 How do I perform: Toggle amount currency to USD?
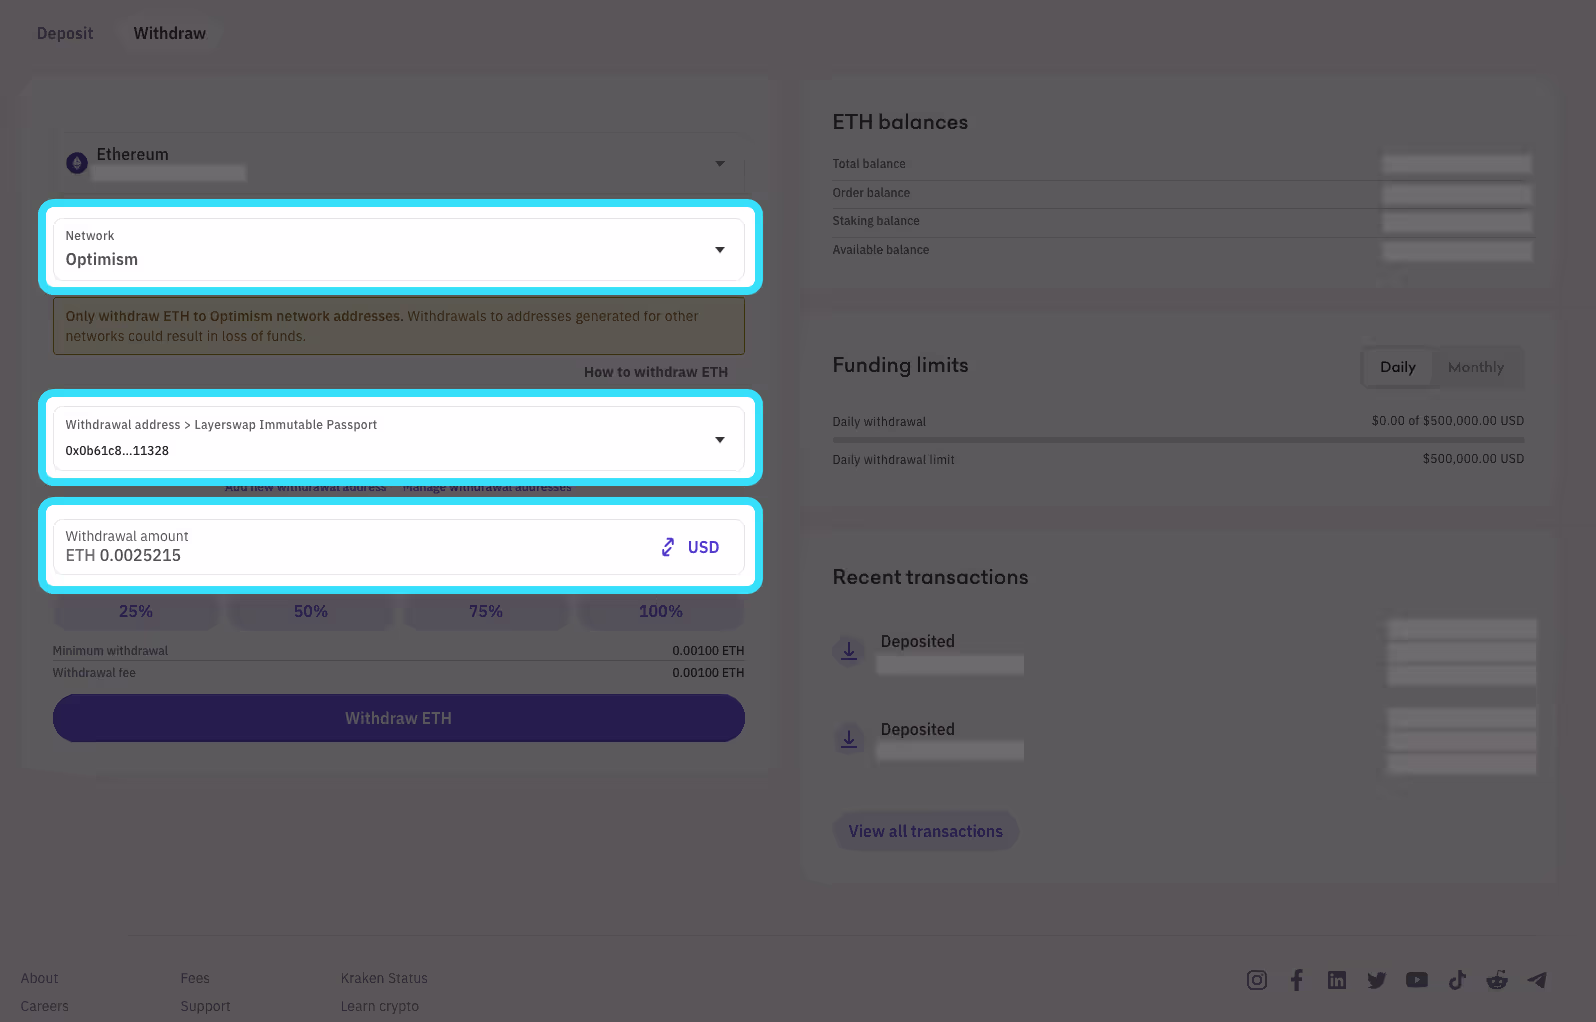[704, 547]
